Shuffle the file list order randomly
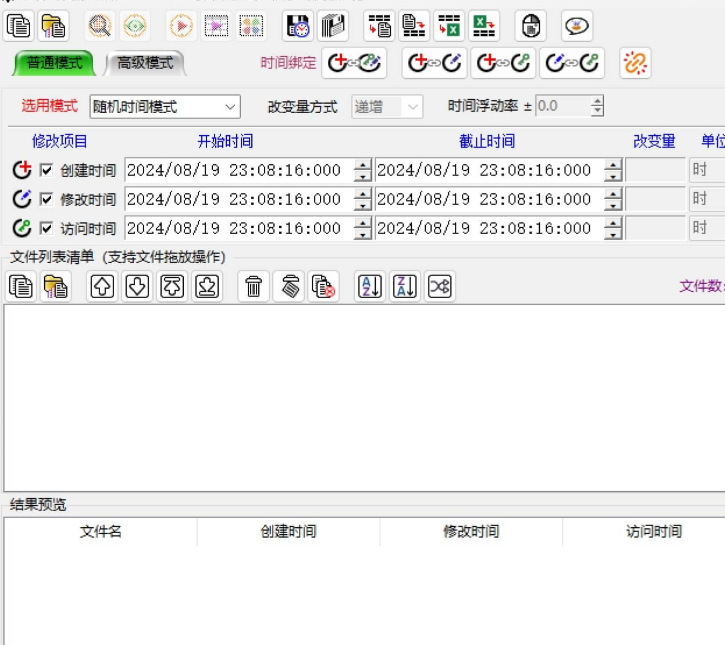This screenshot has width=725, height=645. [440, 287]
